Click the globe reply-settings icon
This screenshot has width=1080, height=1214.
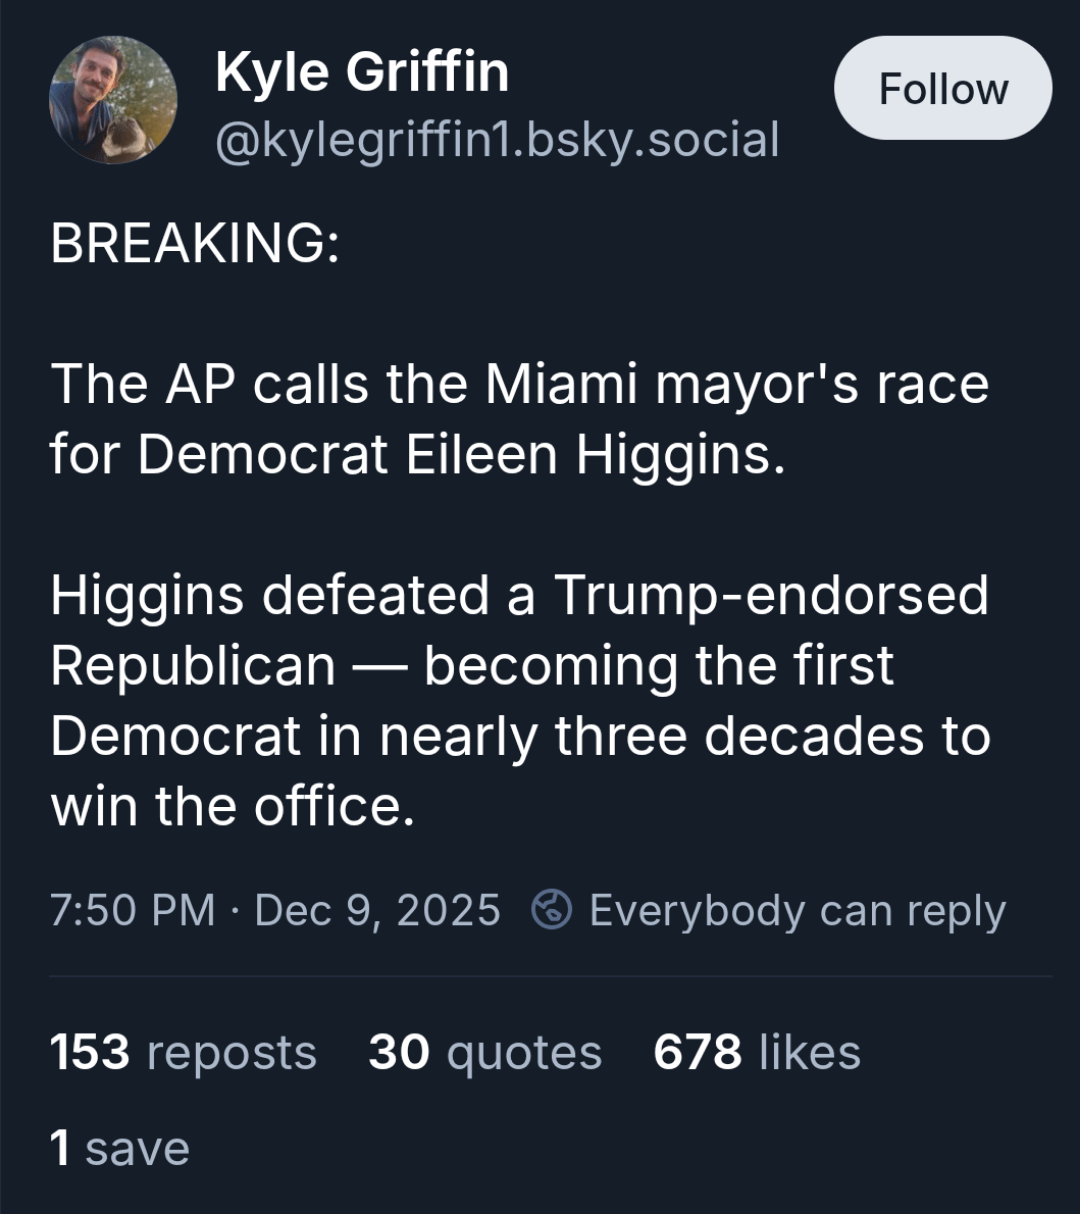point(551,910)
